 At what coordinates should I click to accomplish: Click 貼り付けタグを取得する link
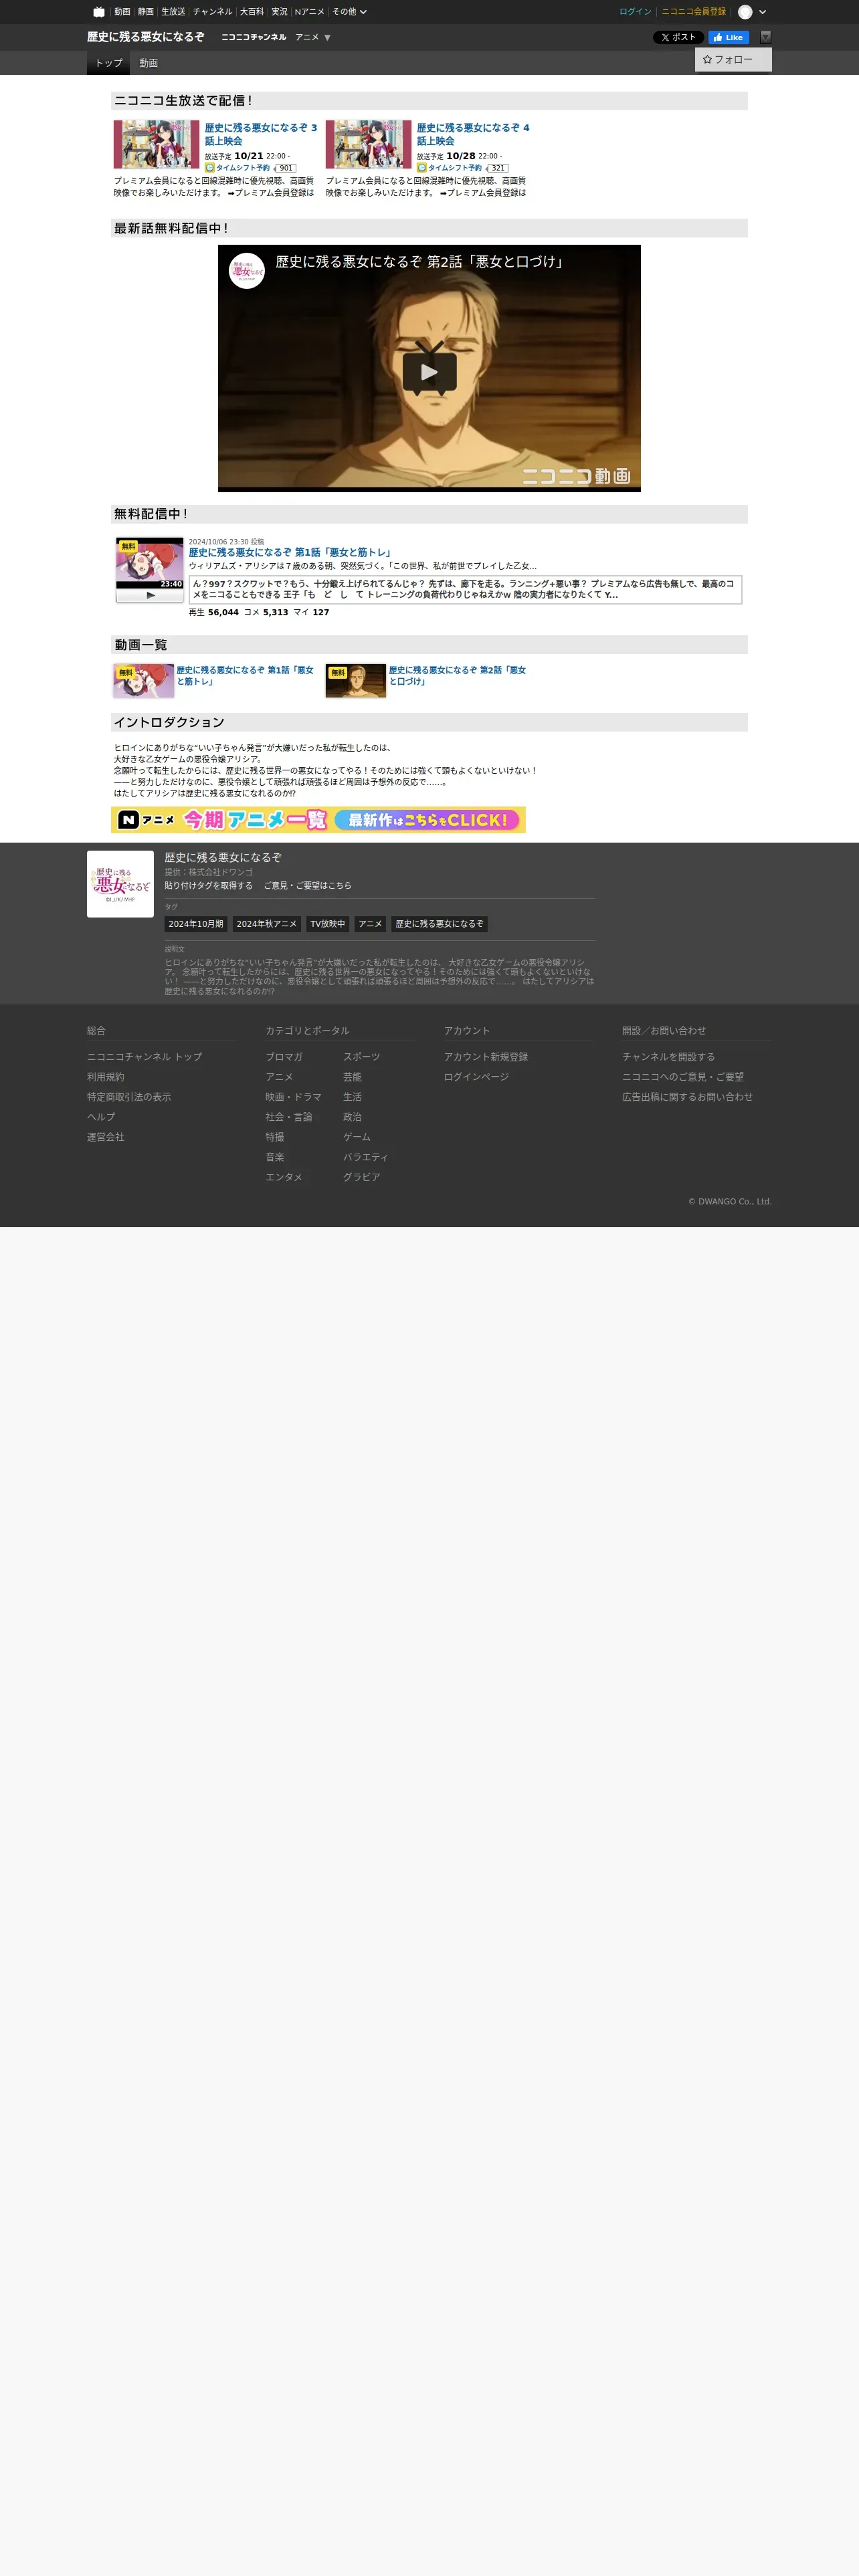(209, 886)
